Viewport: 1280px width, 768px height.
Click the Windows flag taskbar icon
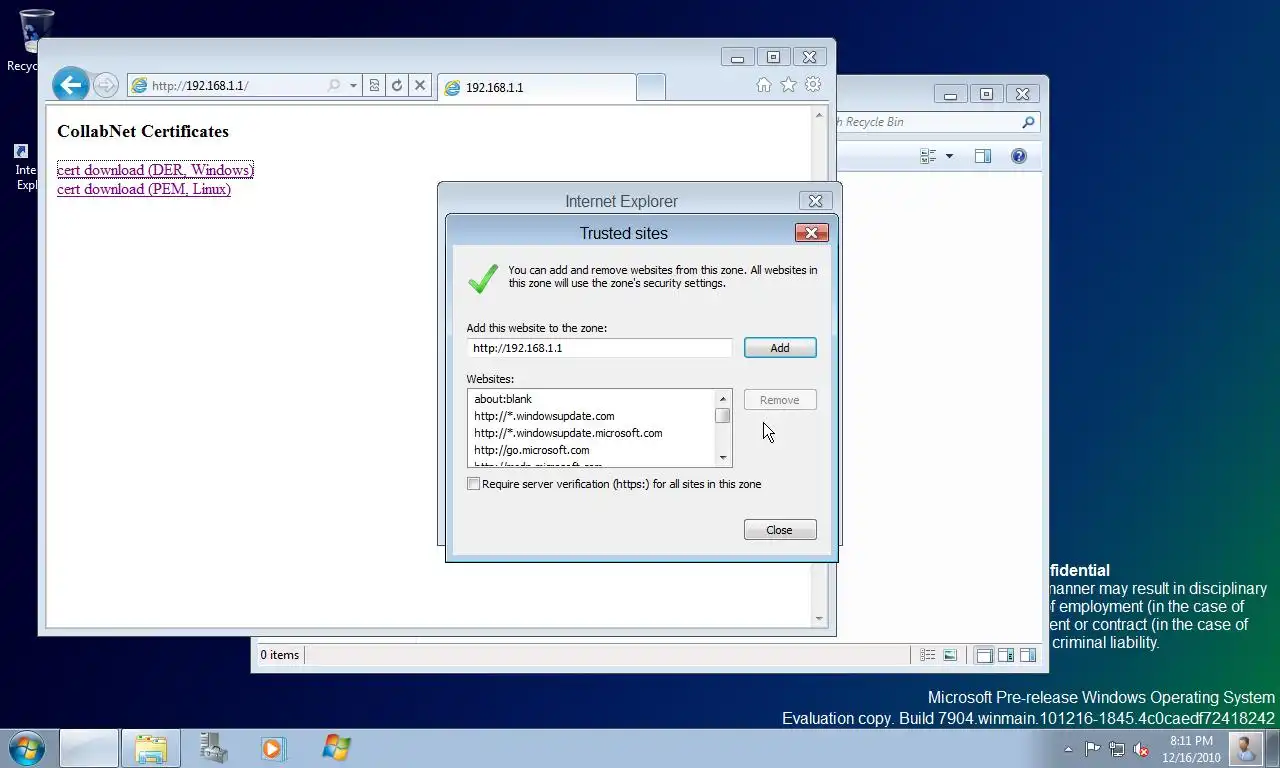[x=336, y=748]
